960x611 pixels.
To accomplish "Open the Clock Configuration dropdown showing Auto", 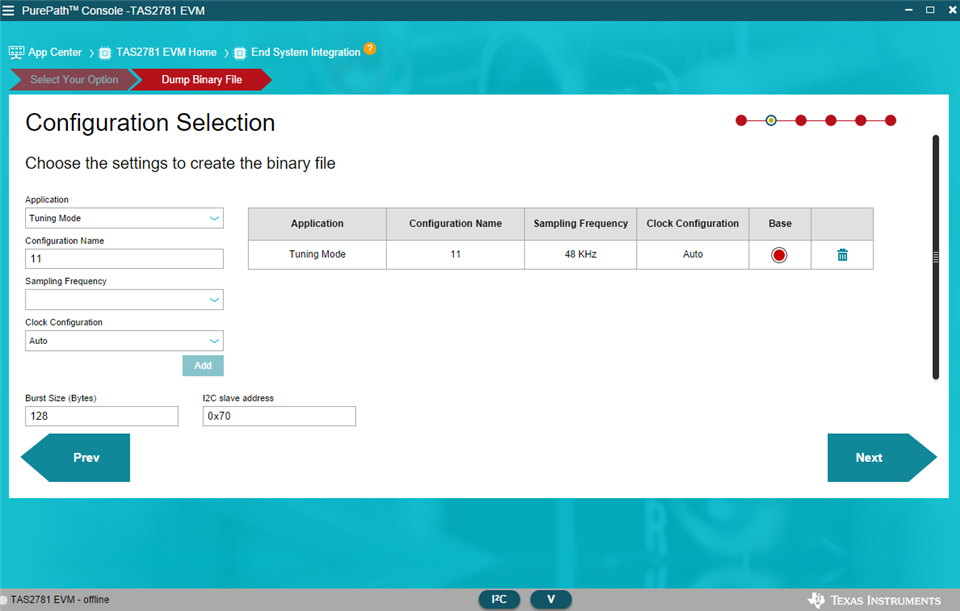I will (x=124, y=340).
